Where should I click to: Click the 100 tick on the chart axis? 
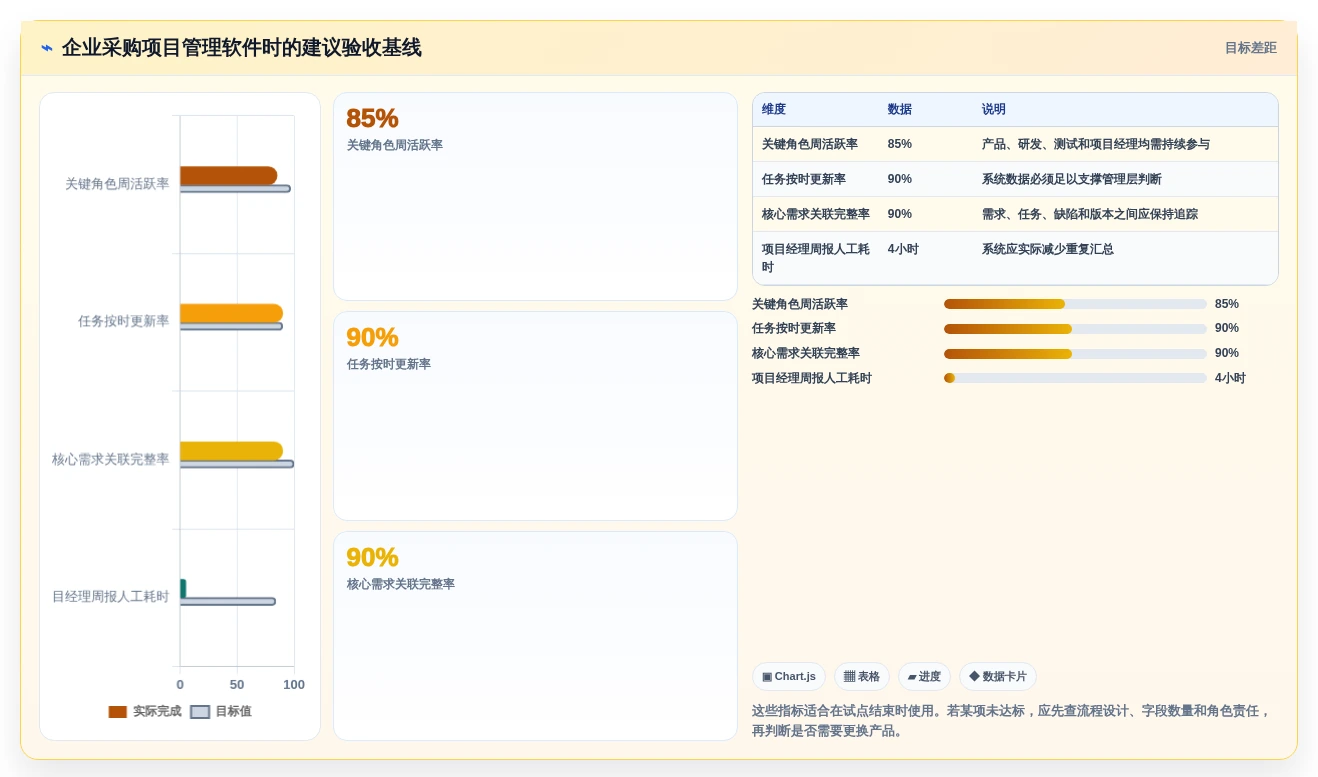click(x=294, y=685)
